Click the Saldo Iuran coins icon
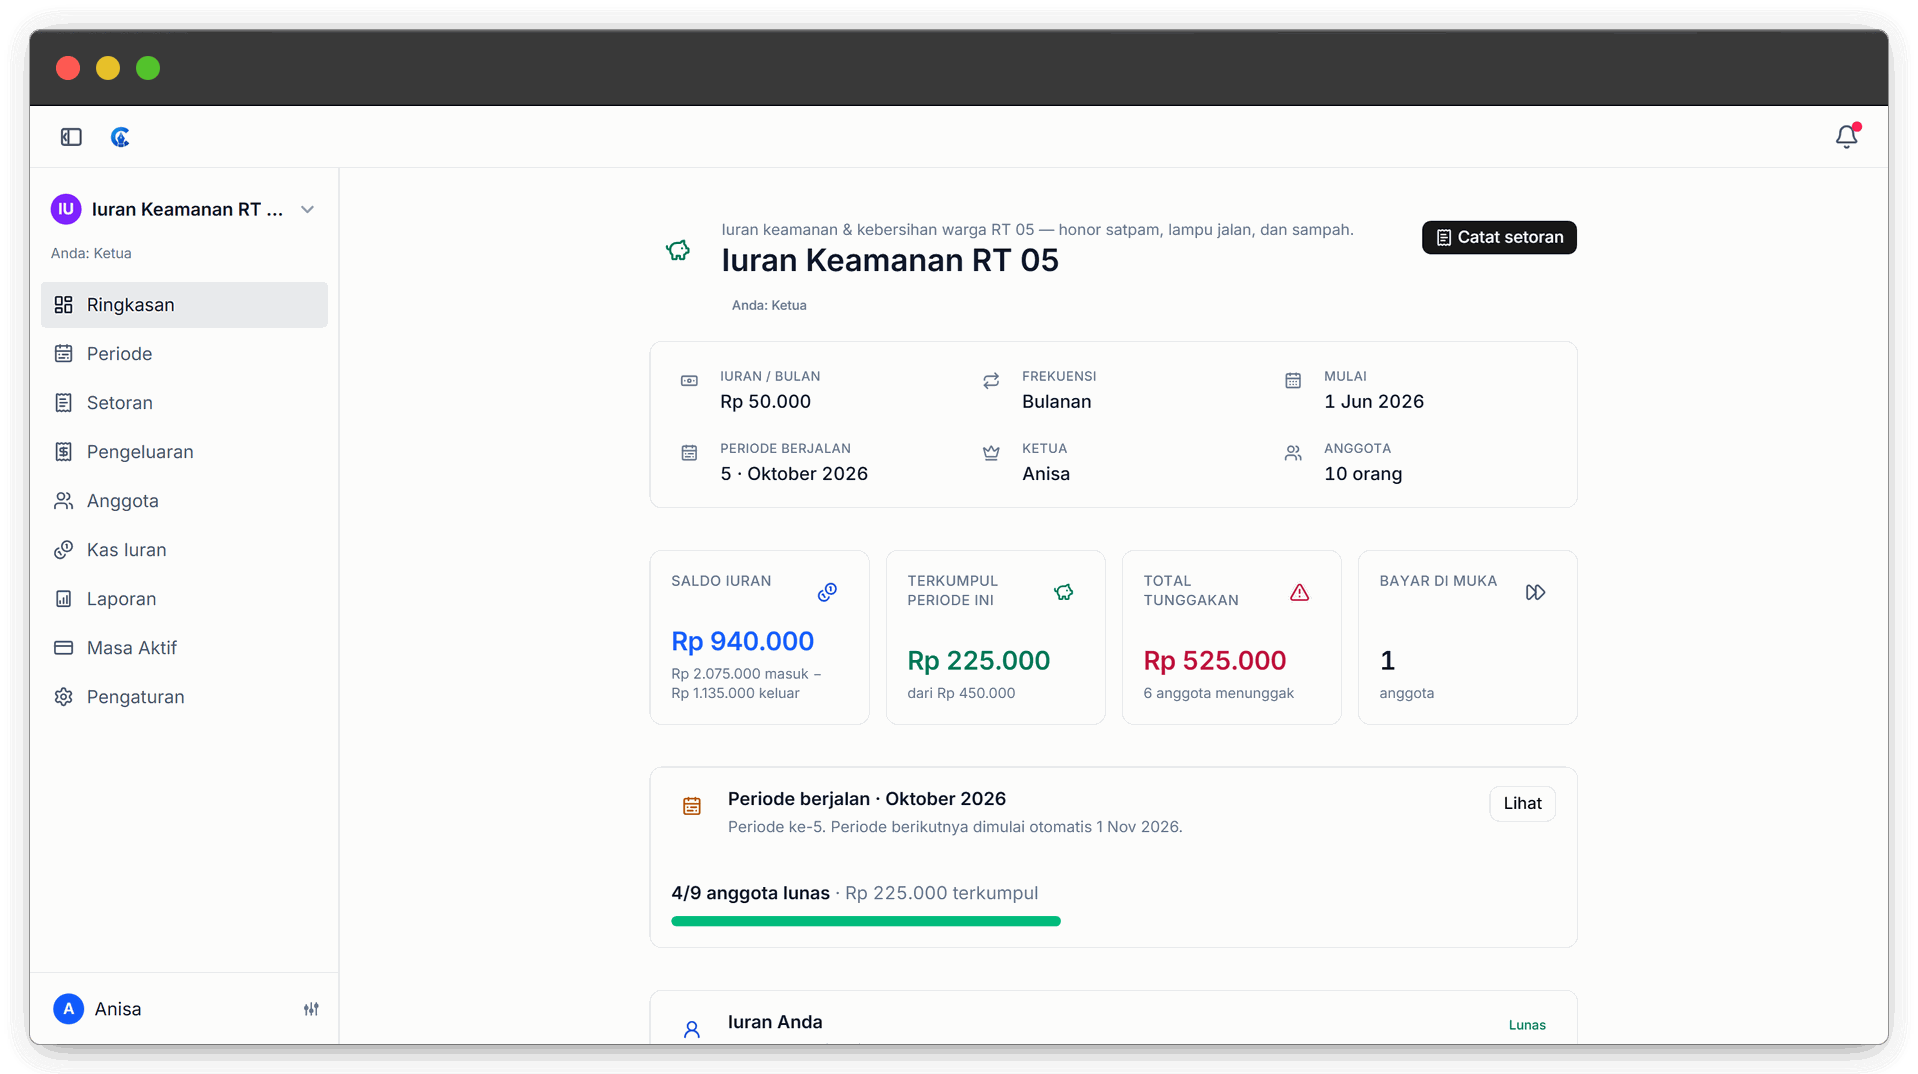 pyautogui.click(x=827, y=593)
